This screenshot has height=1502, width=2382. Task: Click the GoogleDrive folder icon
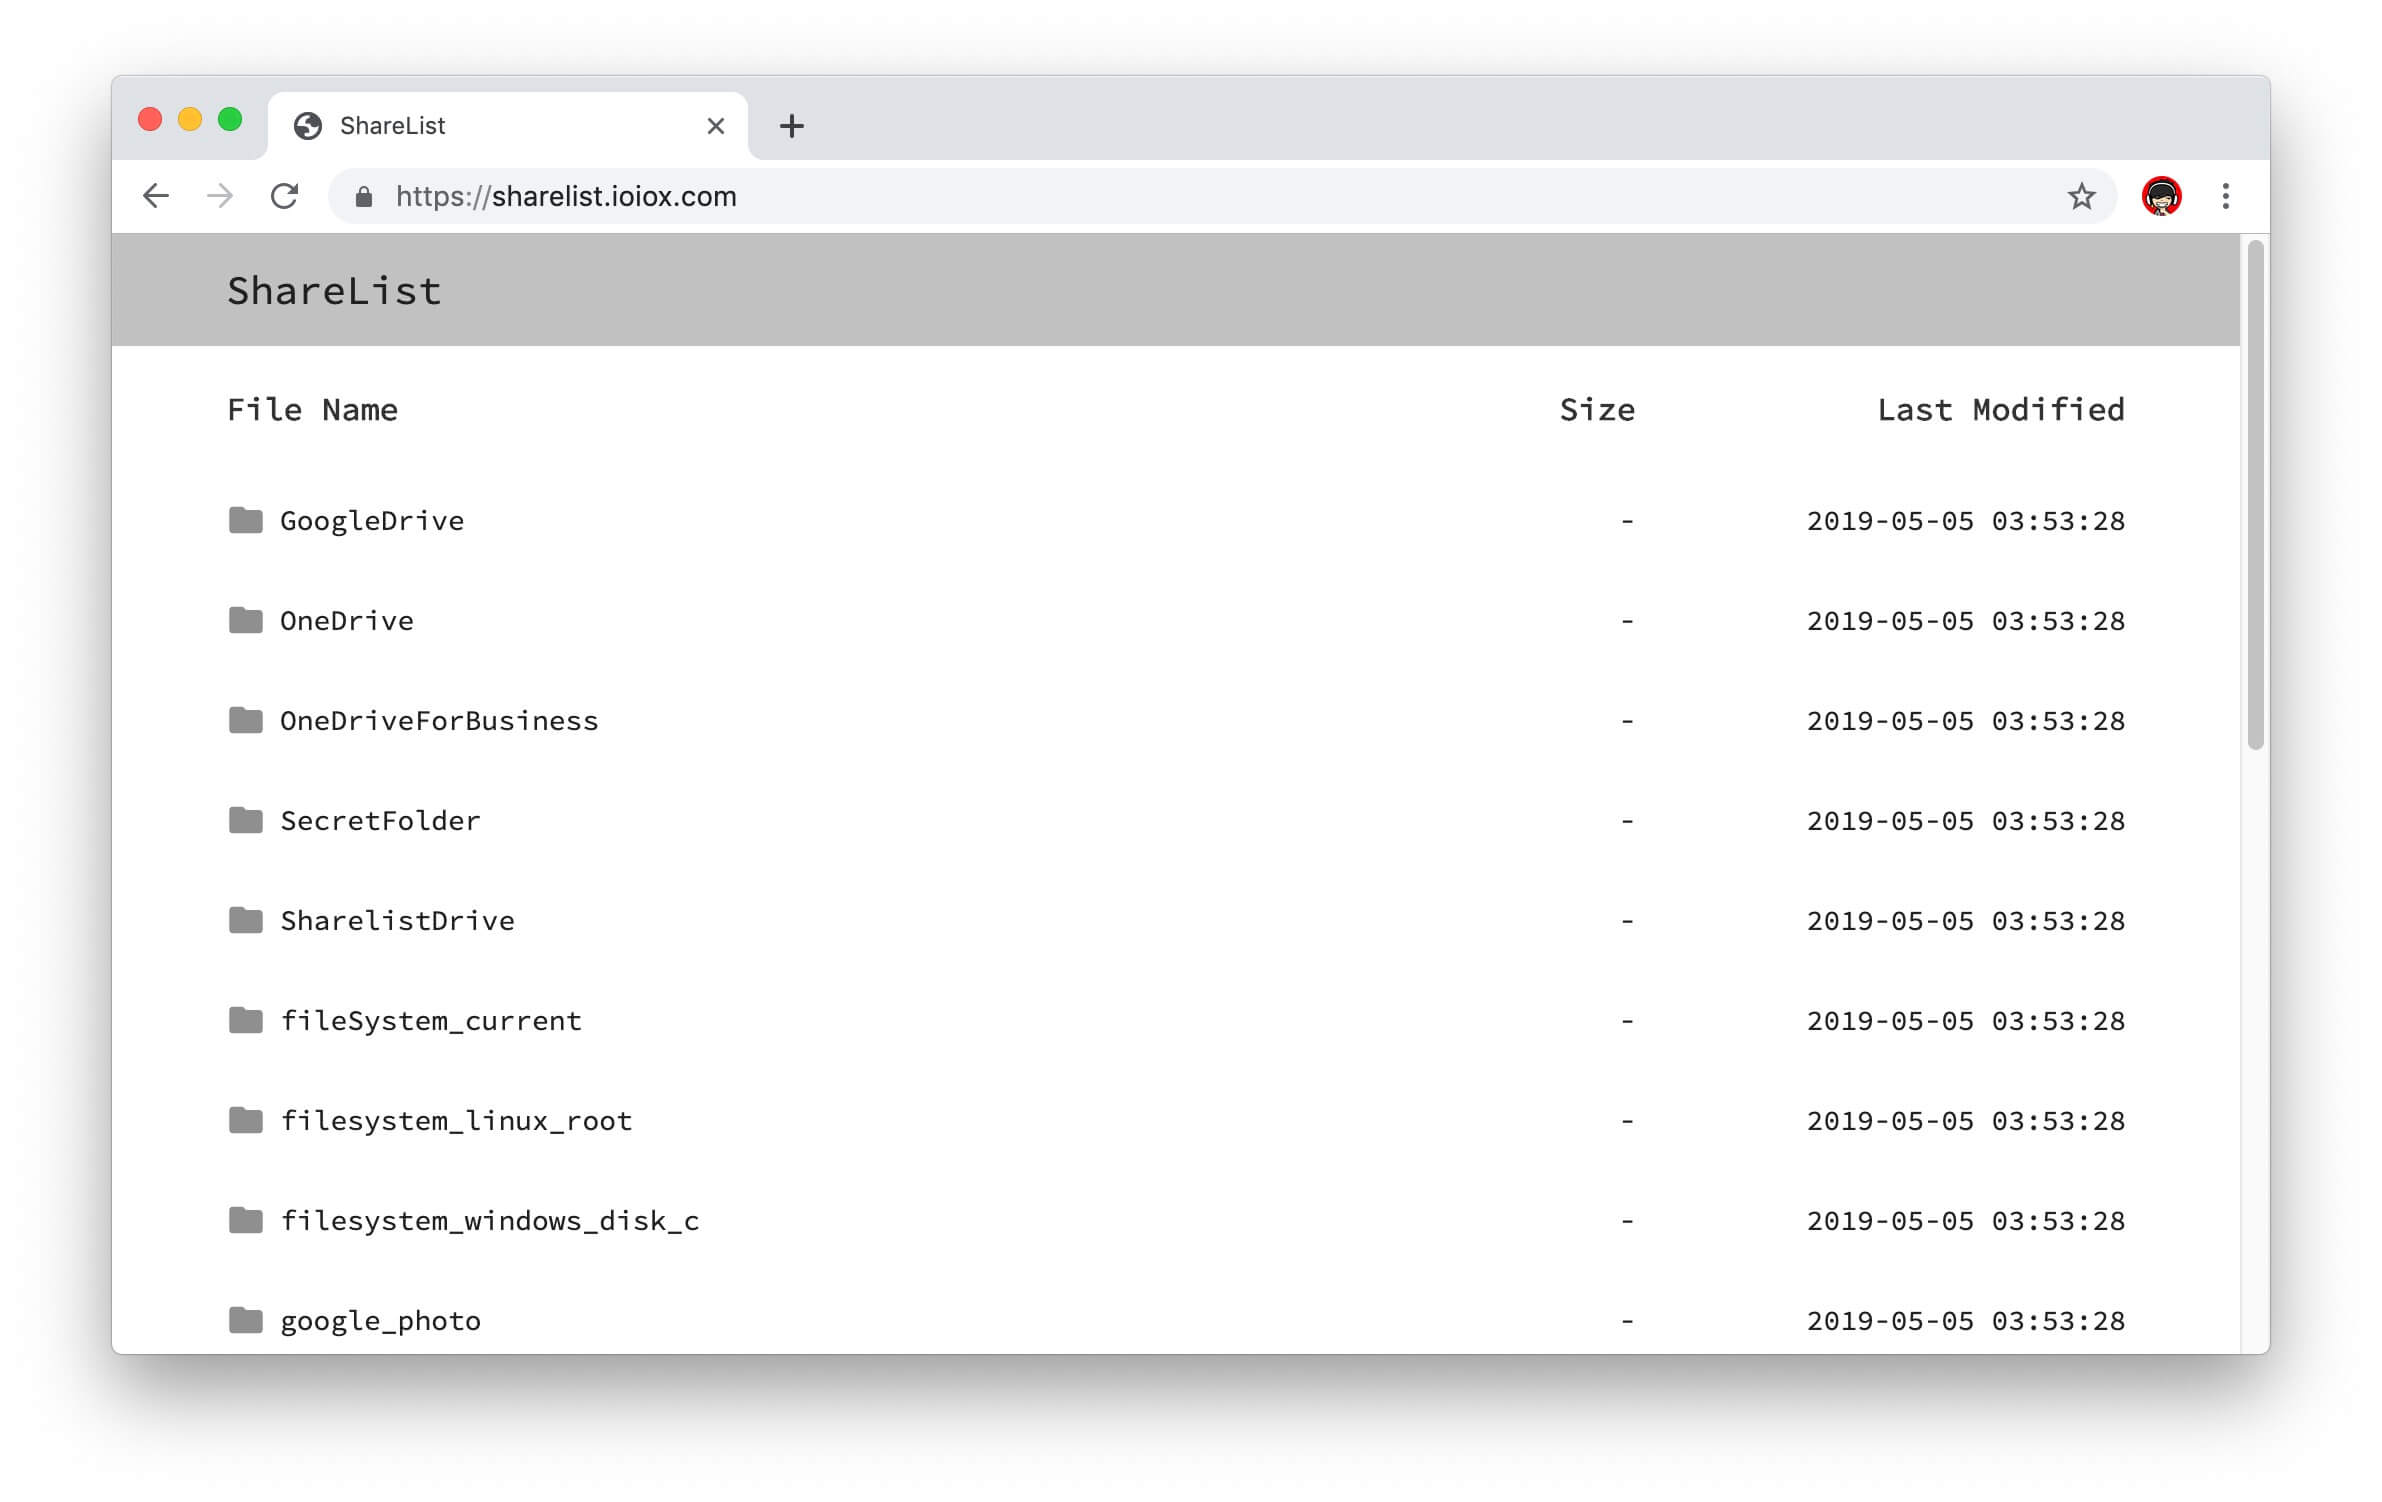coord(246,520)
